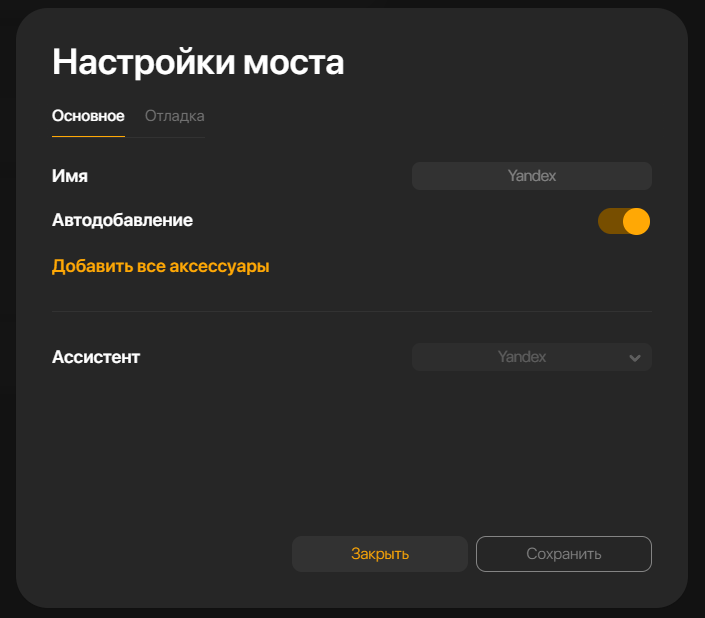
Task: Open the Ассистент combo box
Action: coord(531,357)
